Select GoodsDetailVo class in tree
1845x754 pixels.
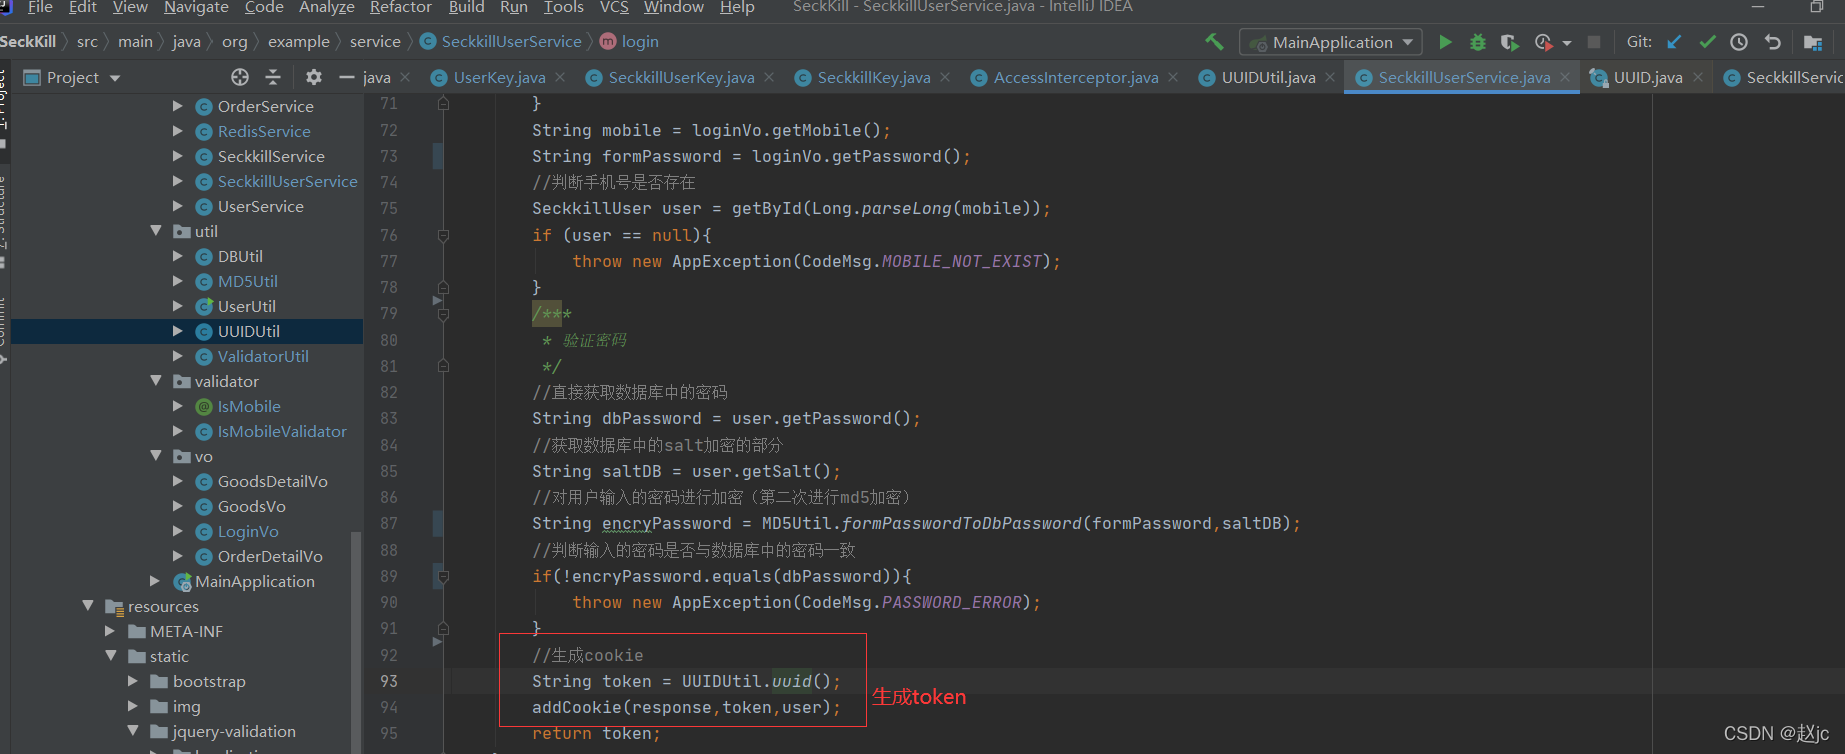point(272,481)
